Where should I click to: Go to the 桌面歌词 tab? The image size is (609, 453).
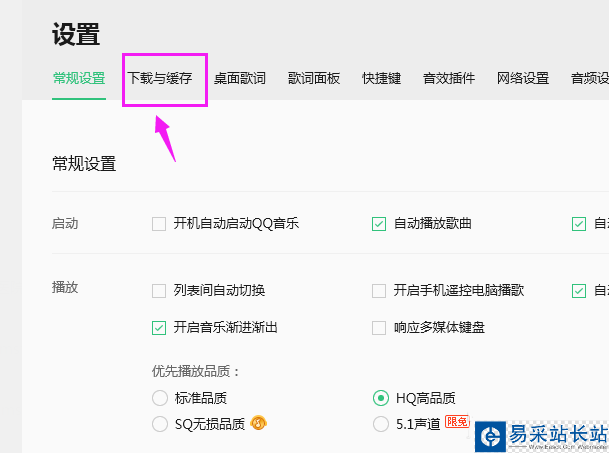pos(240,78)
